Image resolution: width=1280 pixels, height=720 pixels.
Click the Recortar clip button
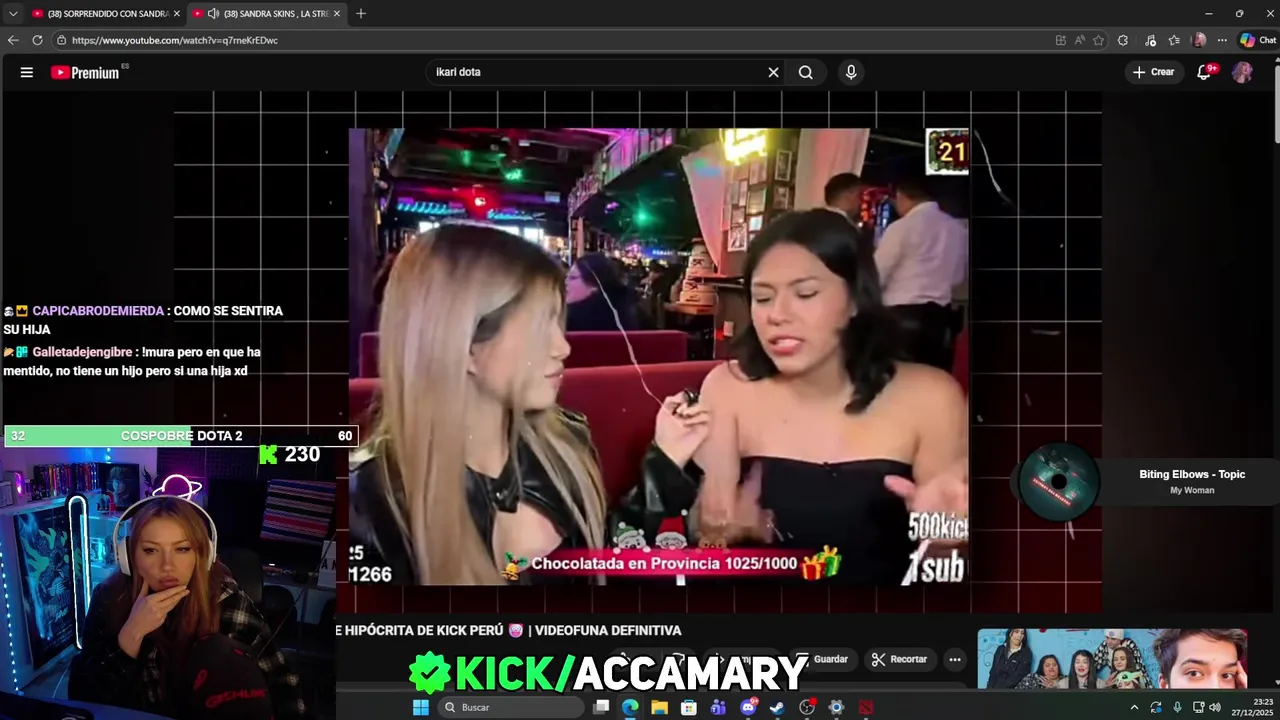899,659
